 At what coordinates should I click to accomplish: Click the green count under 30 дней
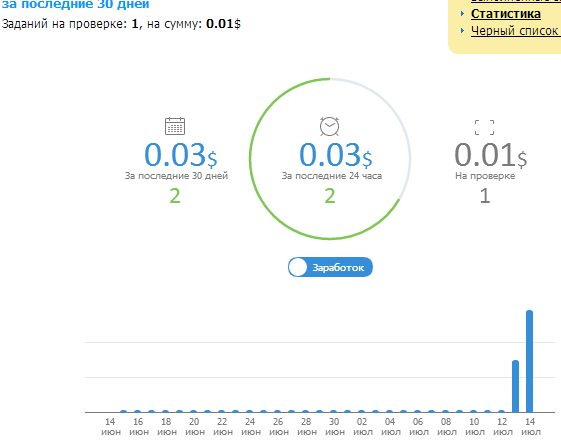click(x=175, y=196)
